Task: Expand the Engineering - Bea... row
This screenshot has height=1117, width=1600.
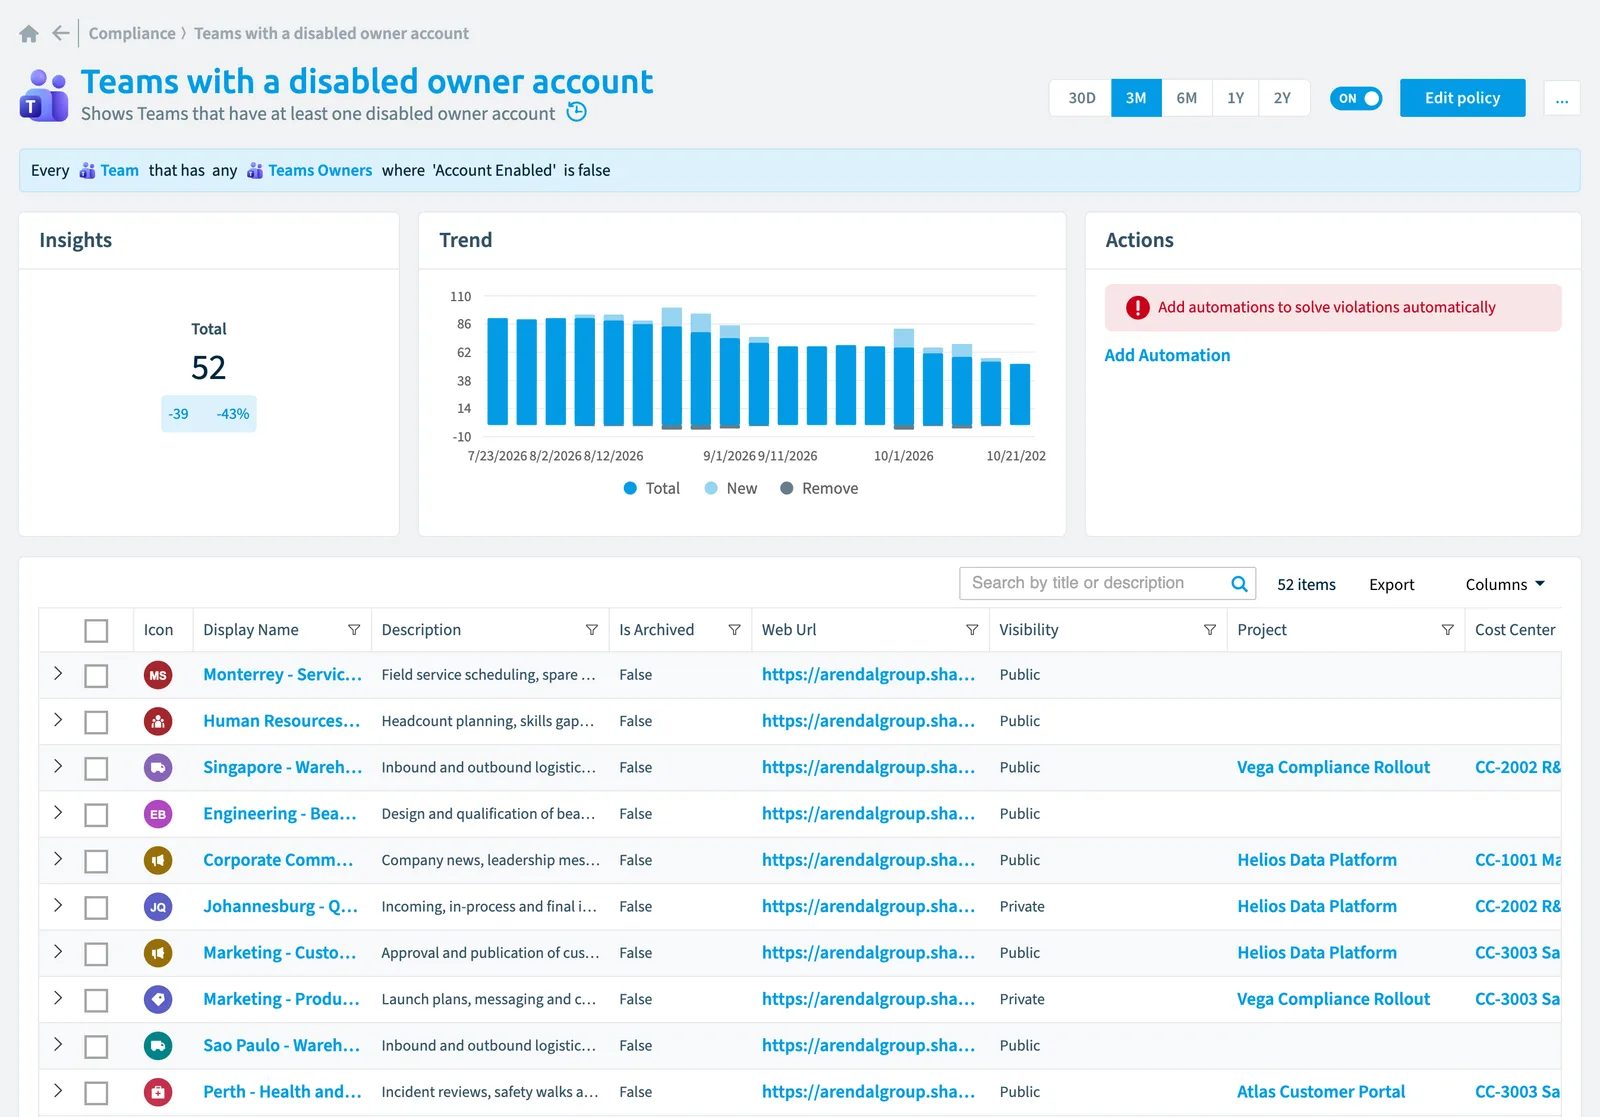Action: coord(58,813)
